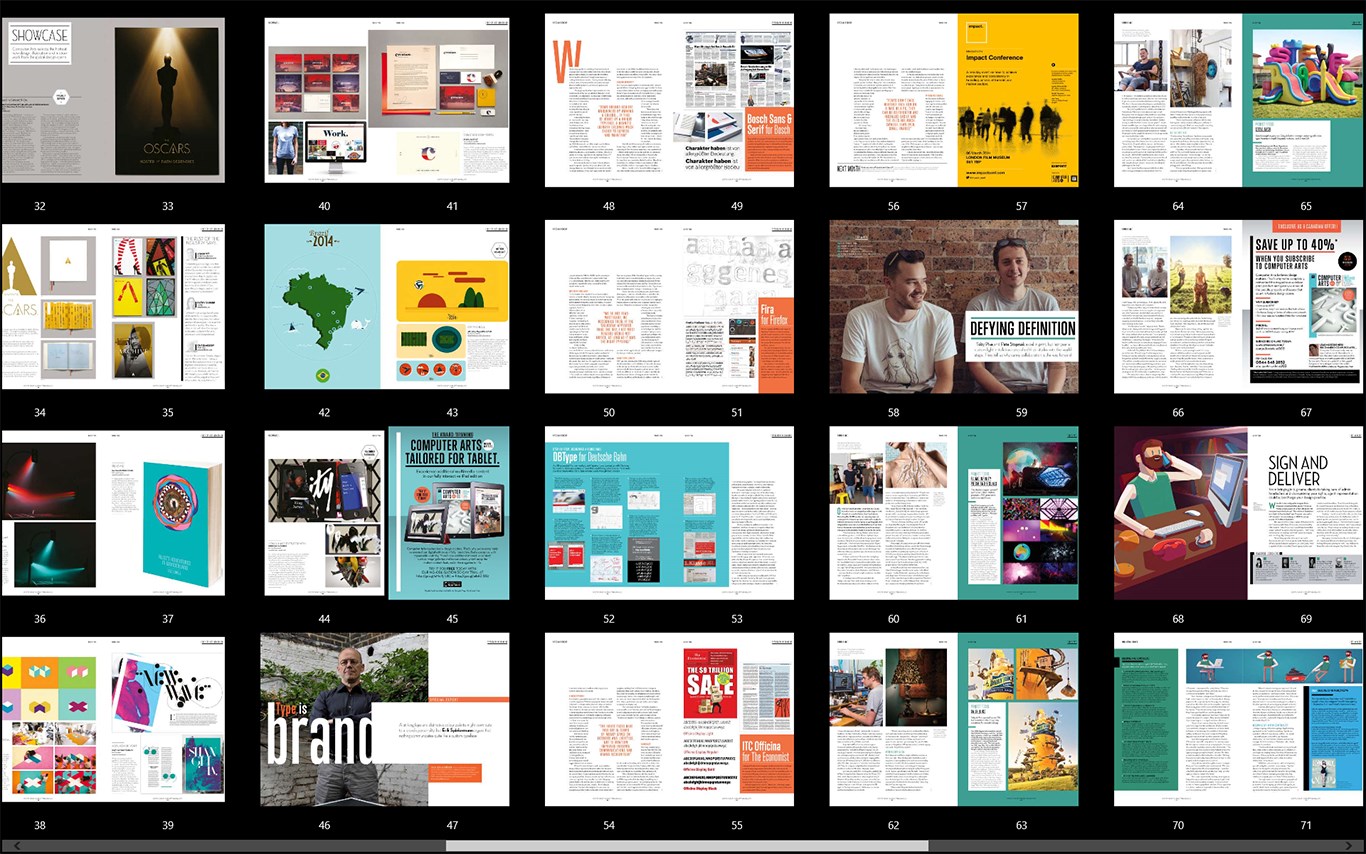Select the big orange W page 48
The image size is (1366, 854).
click(608, 100)
